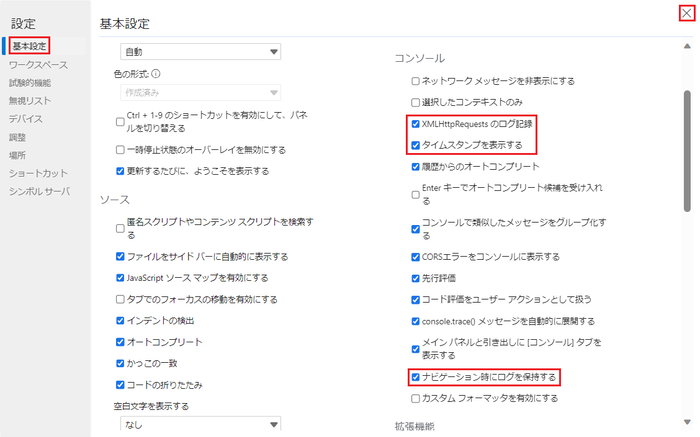Enable Enter キーでオートコンプリート候補を受け入れる

click(415, 195)
